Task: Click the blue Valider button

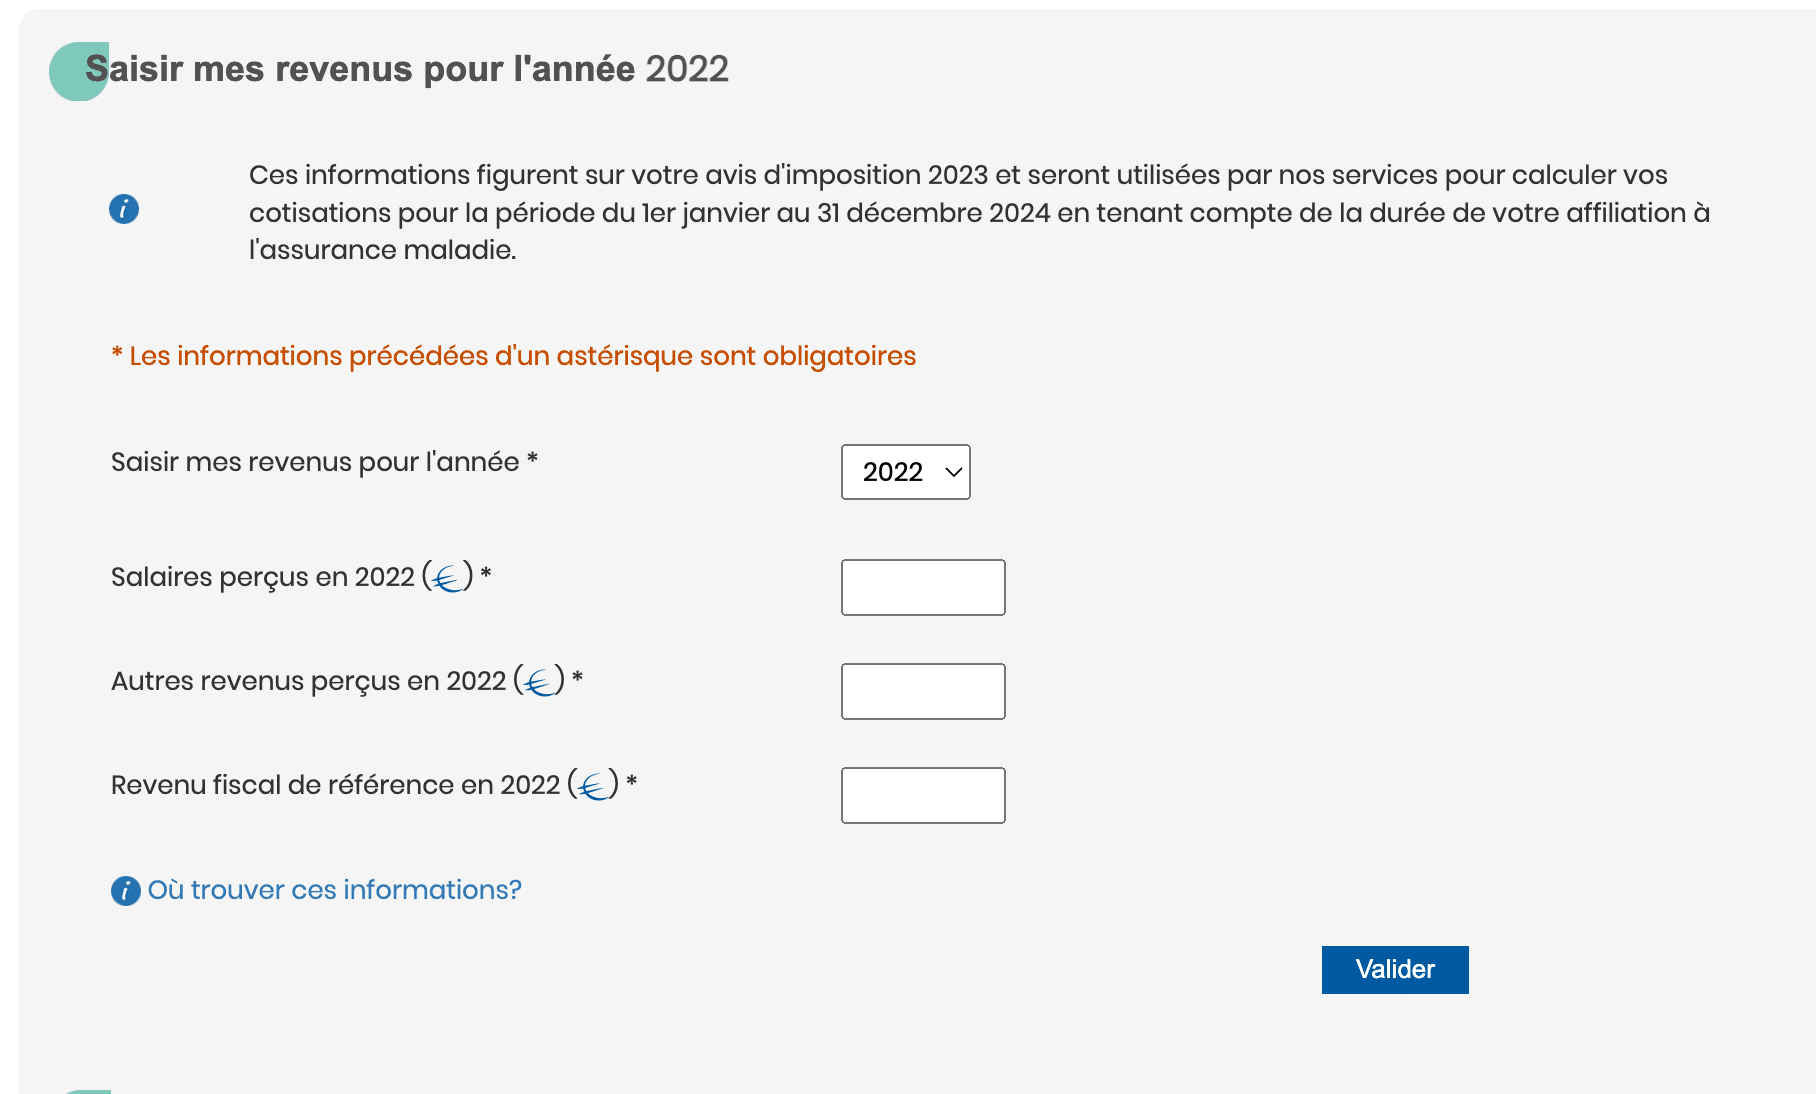Action: [x=1395, y=970]
